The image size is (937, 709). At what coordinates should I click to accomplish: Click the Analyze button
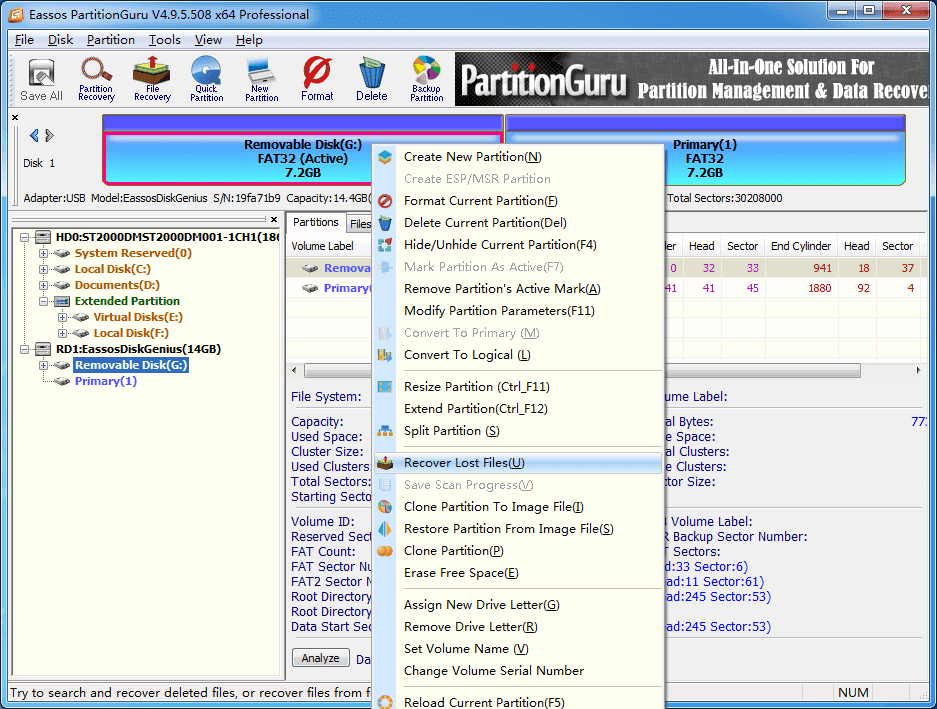click(x=320, y=658)
